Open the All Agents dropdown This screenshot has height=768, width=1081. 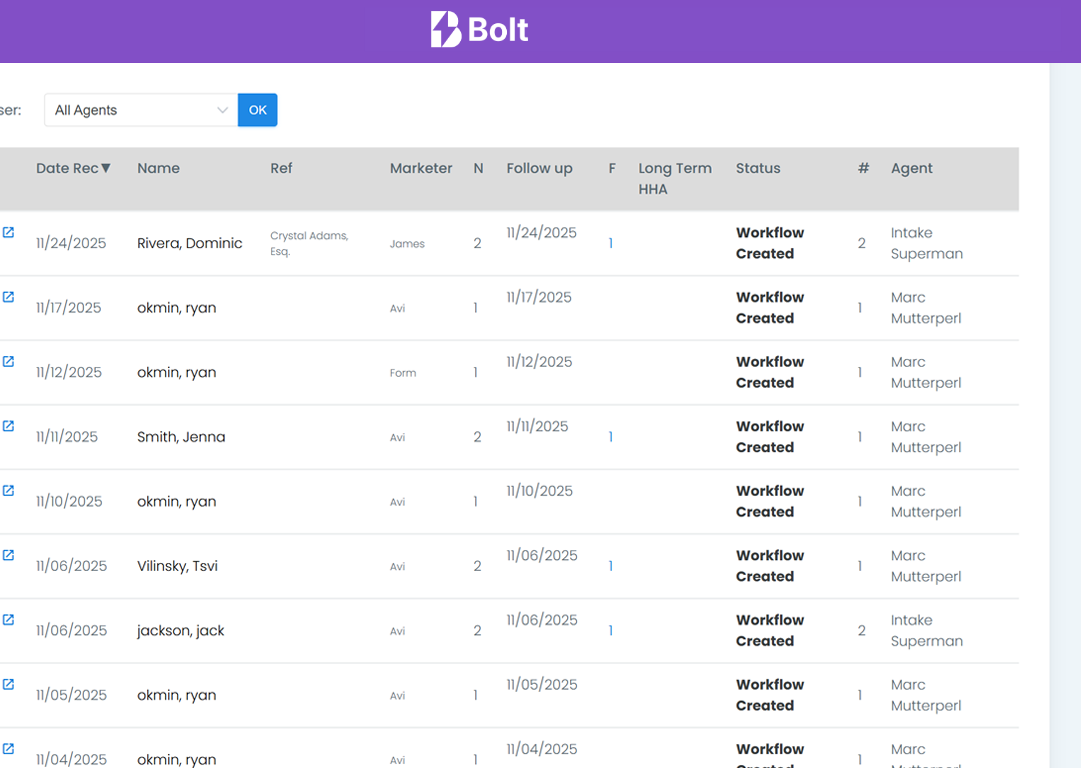(140, 110)
